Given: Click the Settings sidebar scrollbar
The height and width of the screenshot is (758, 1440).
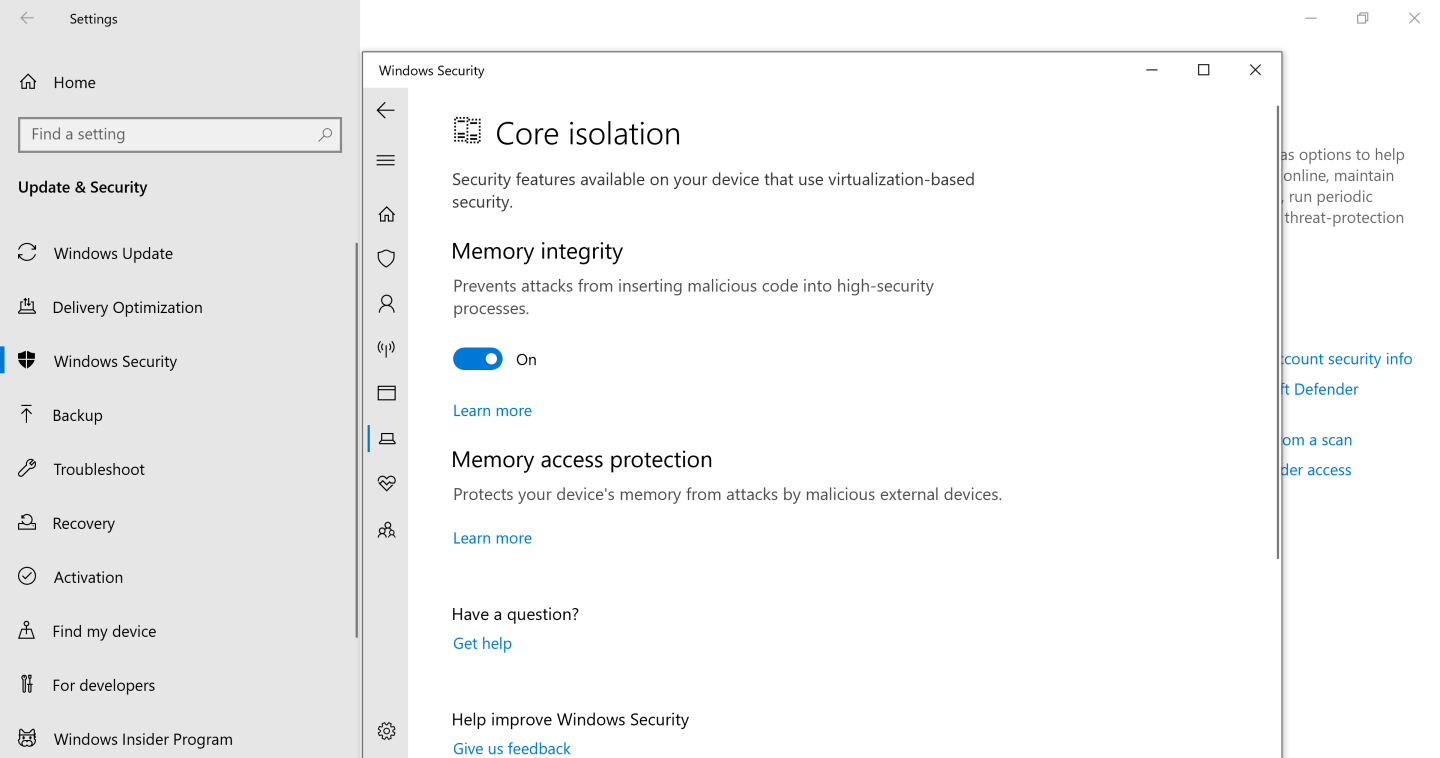Looking at the screenshot, I should click(356, 440).
